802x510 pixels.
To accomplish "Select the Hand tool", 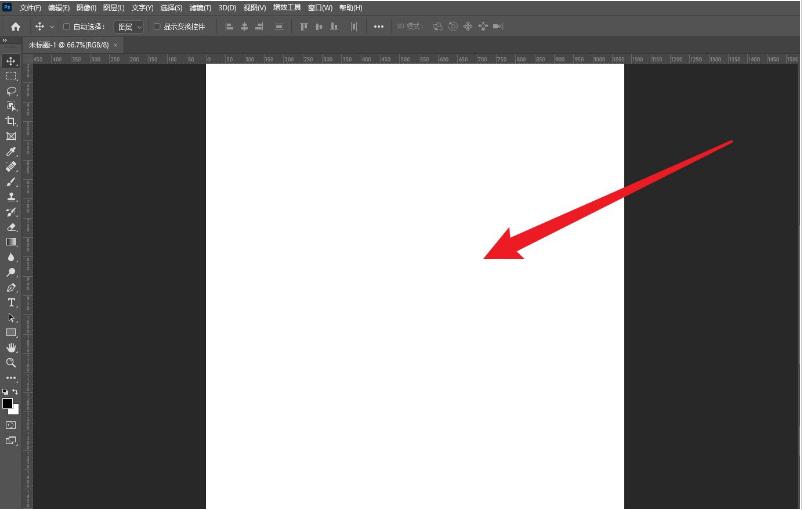I will [x=11, y=348].
